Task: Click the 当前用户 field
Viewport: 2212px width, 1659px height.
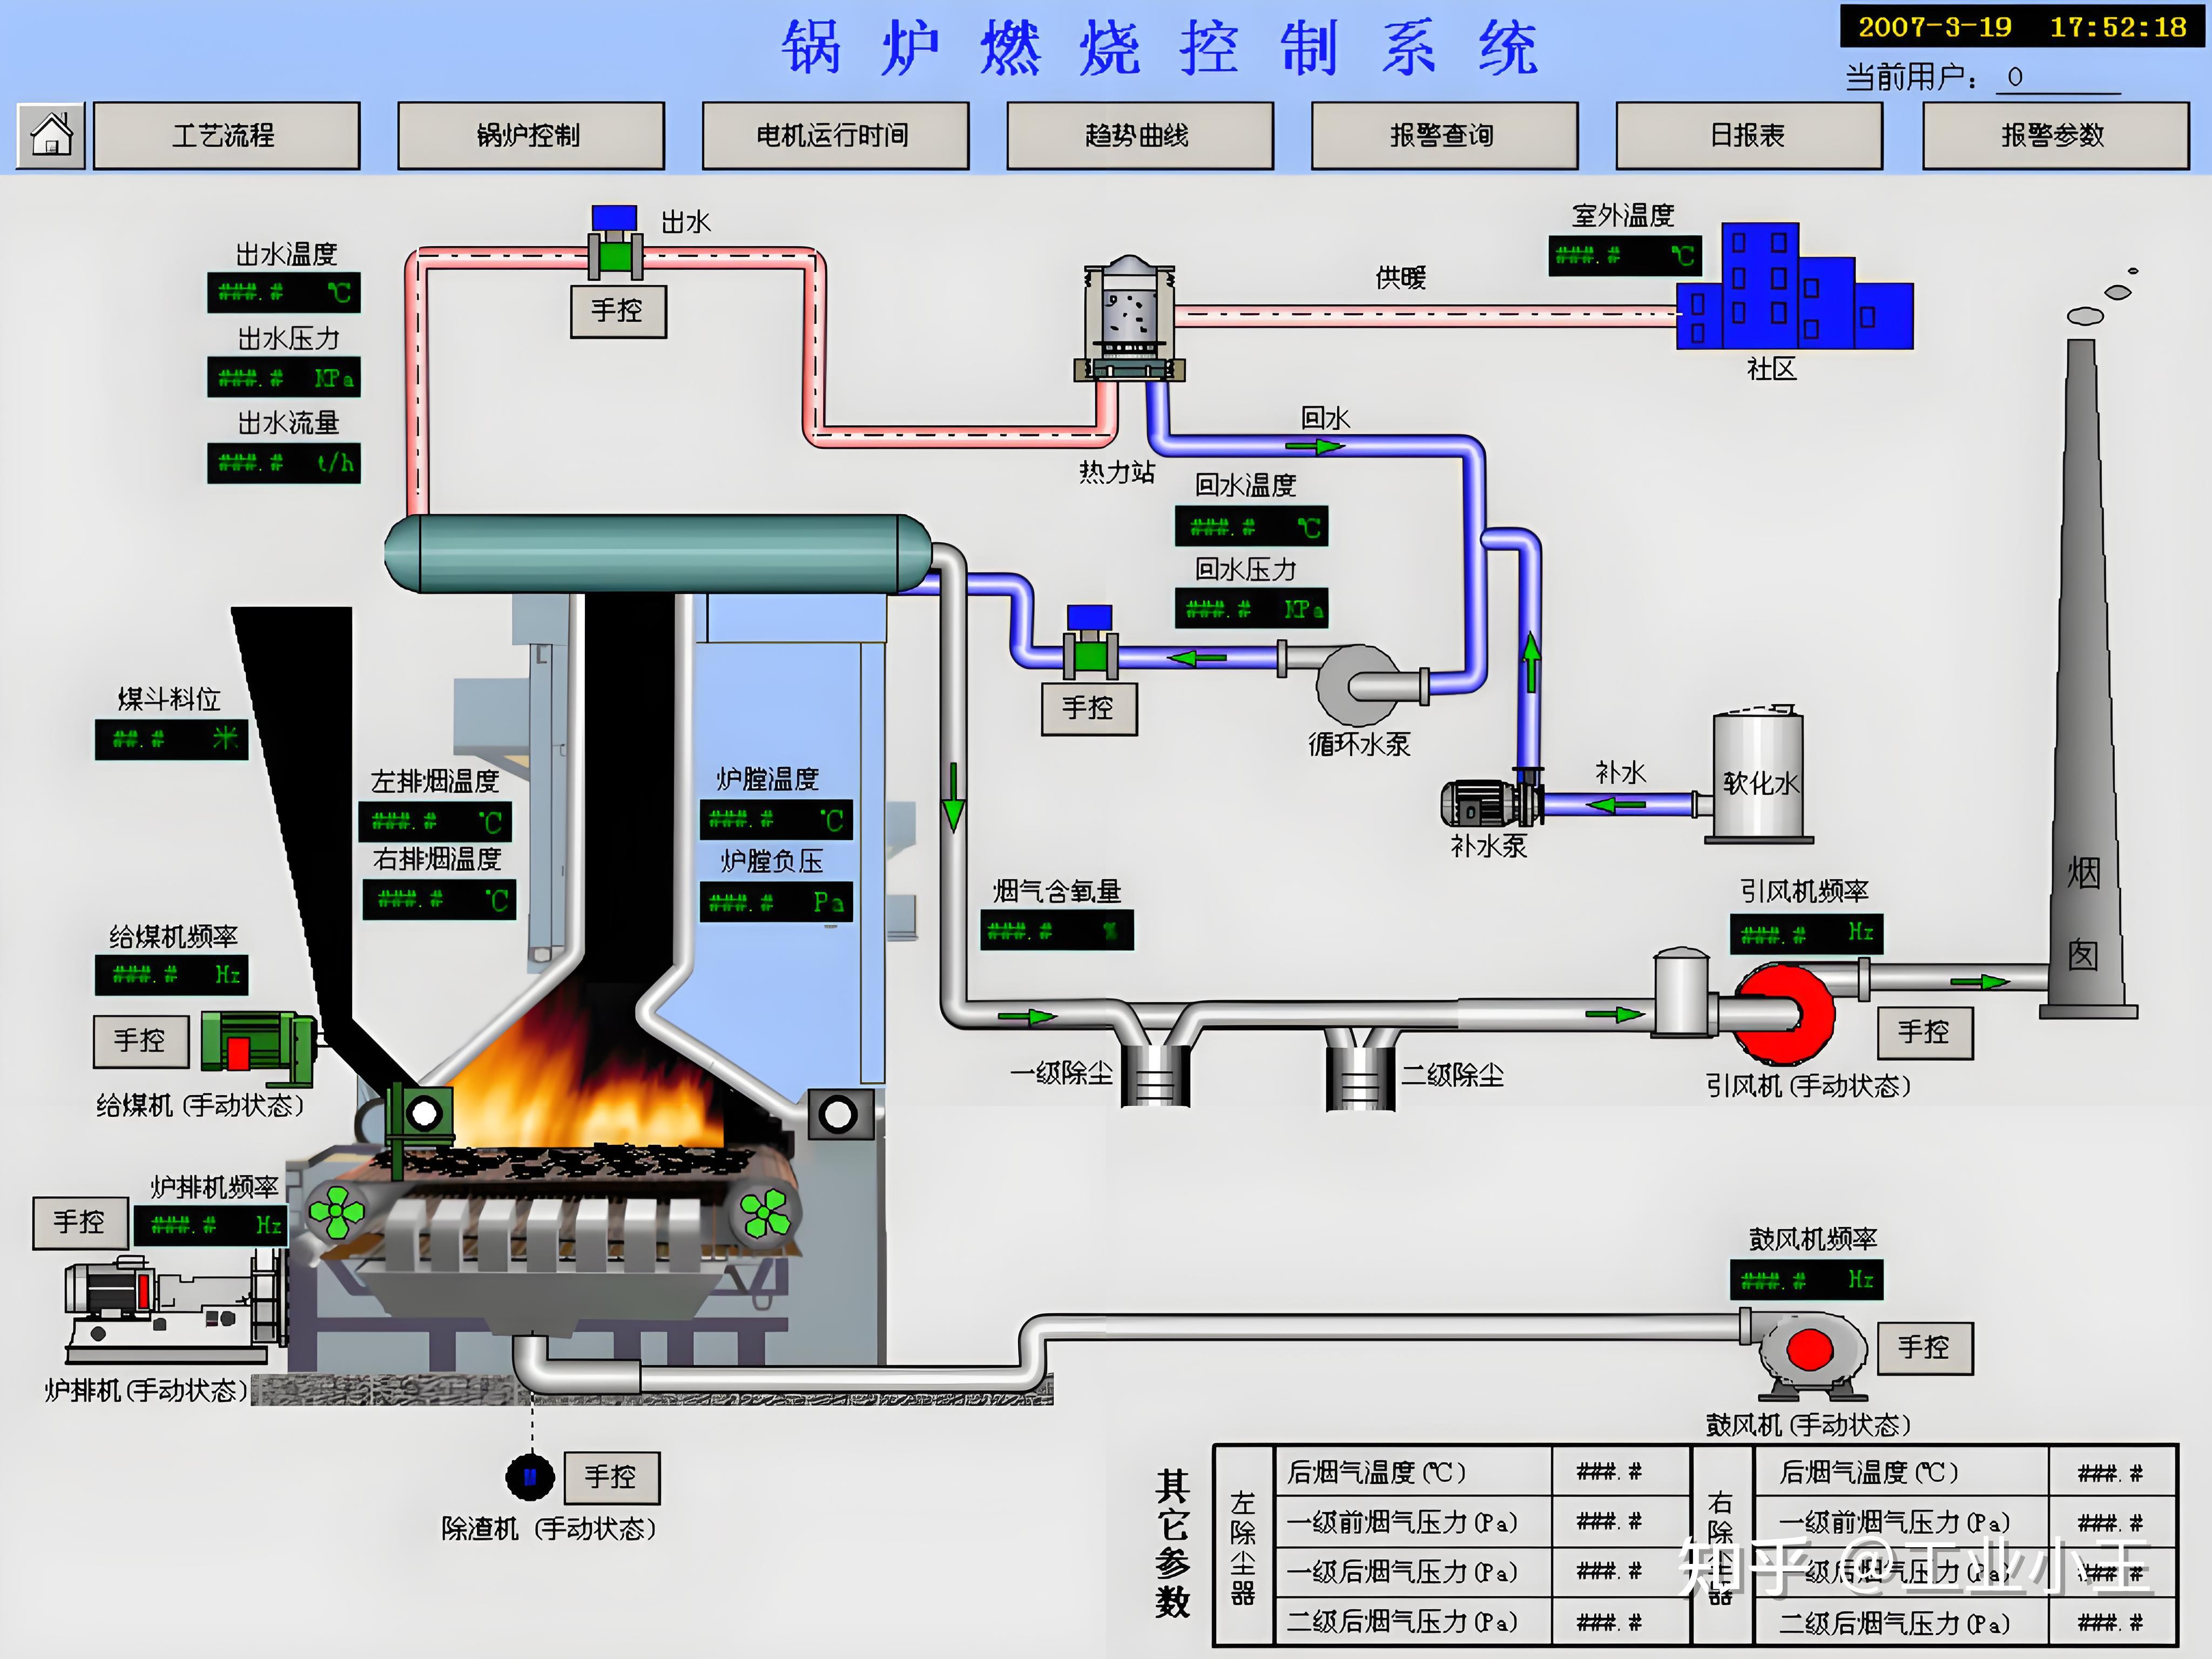Action: (x=2058, y=77)
